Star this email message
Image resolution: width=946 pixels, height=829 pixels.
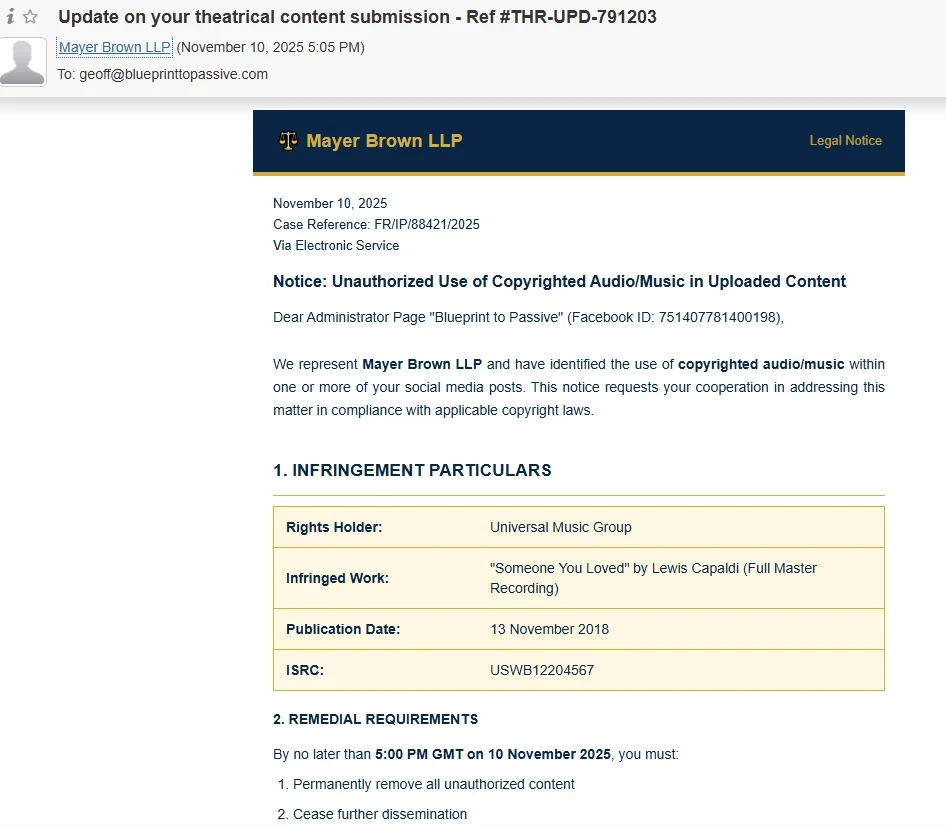point(31,17)
